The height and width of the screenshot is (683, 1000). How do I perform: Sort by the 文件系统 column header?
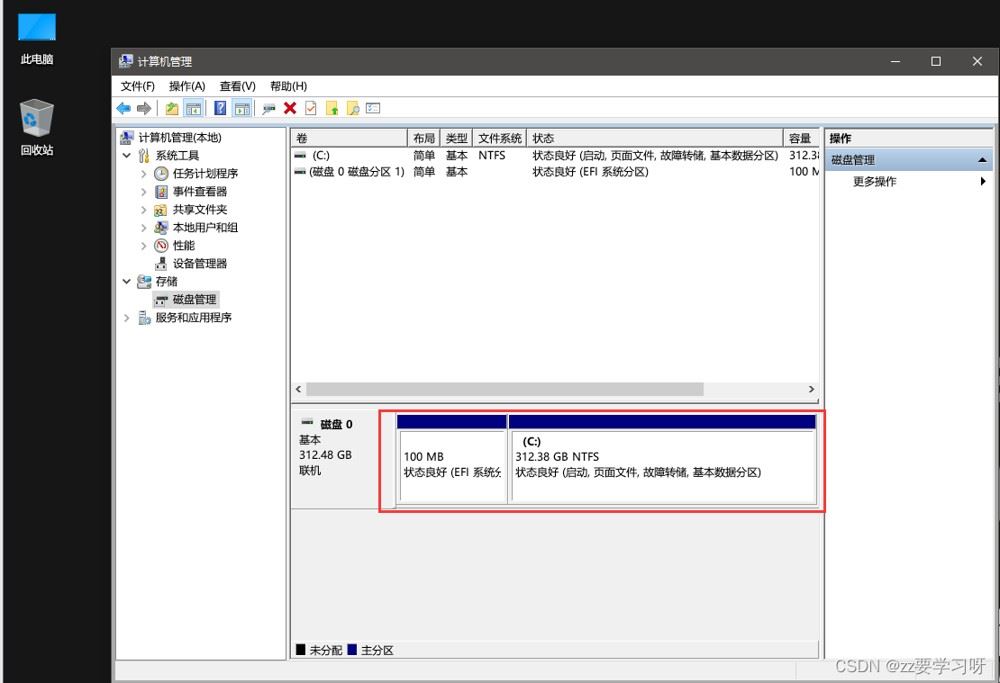[499, 138]
